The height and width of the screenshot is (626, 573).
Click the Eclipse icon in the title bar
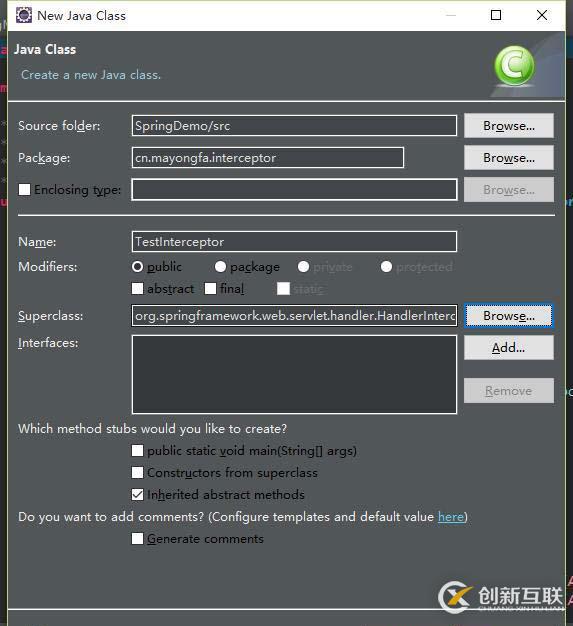[24, 15]
